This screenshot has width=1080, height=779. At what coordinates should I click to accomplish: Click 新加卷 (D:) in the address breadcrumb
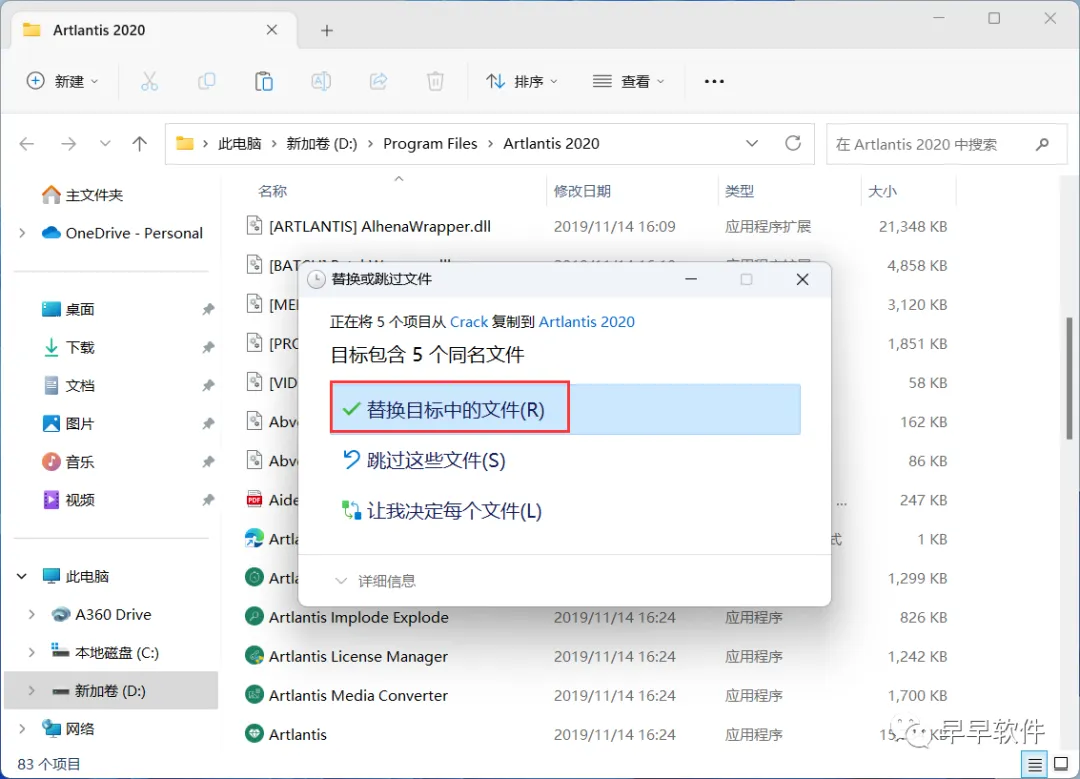(322, 143)
